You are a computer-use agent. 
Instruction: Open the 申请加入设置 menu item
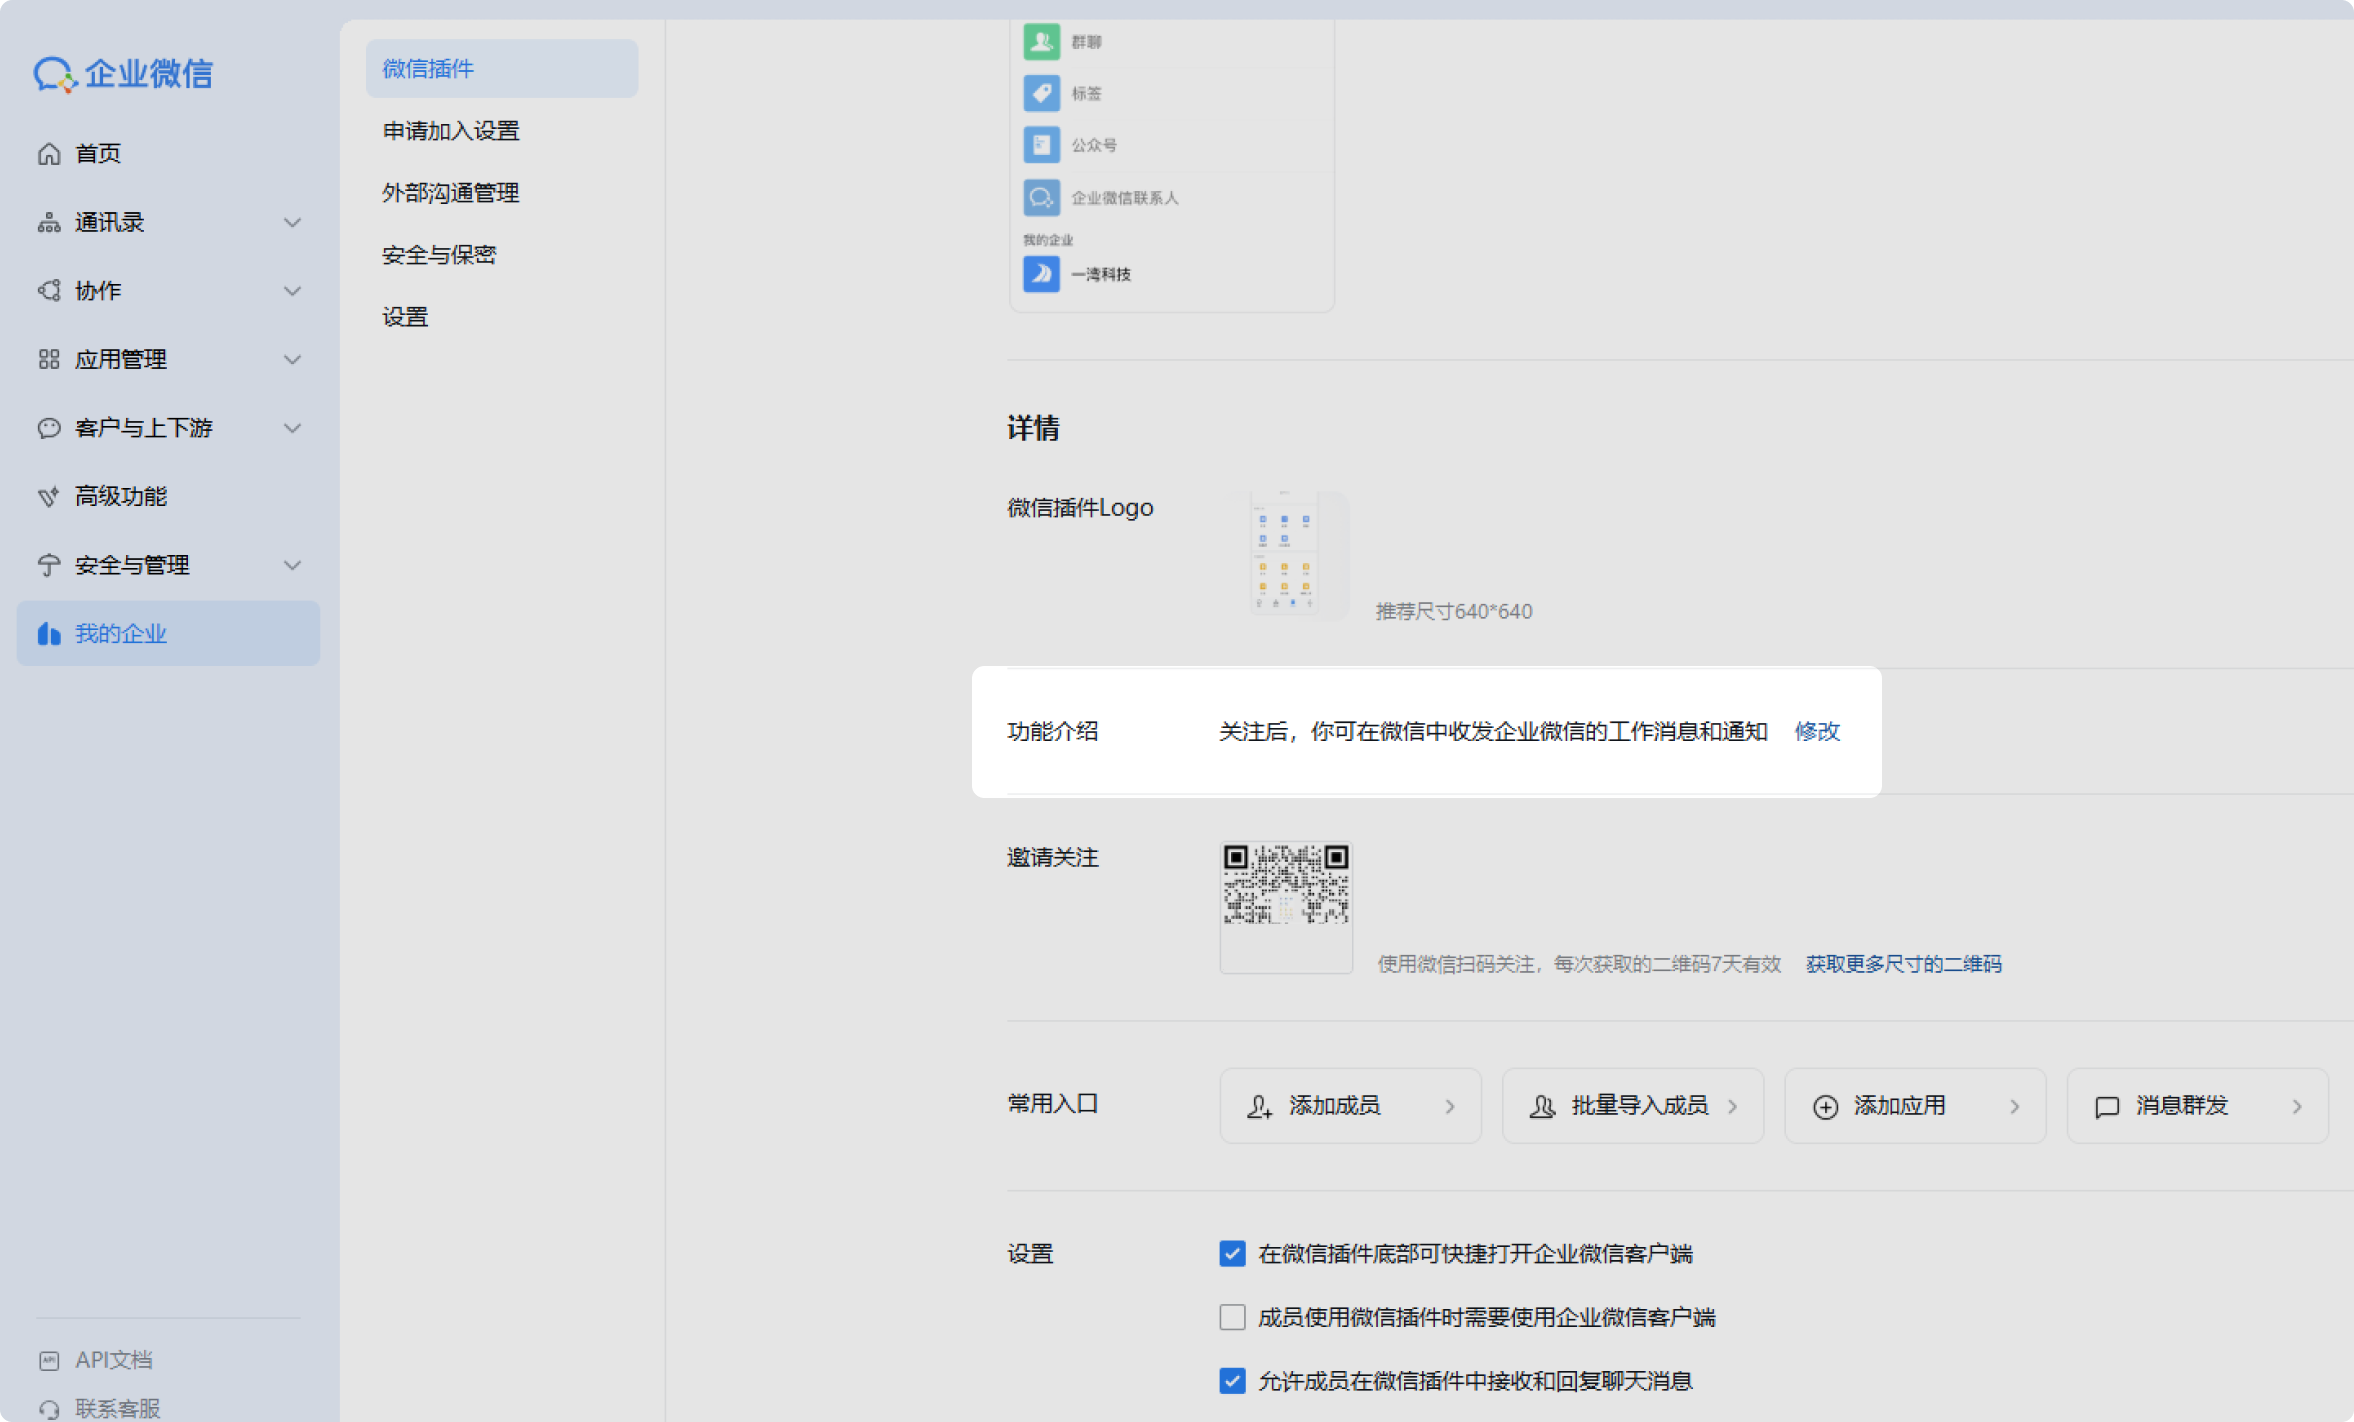point(451,131)
